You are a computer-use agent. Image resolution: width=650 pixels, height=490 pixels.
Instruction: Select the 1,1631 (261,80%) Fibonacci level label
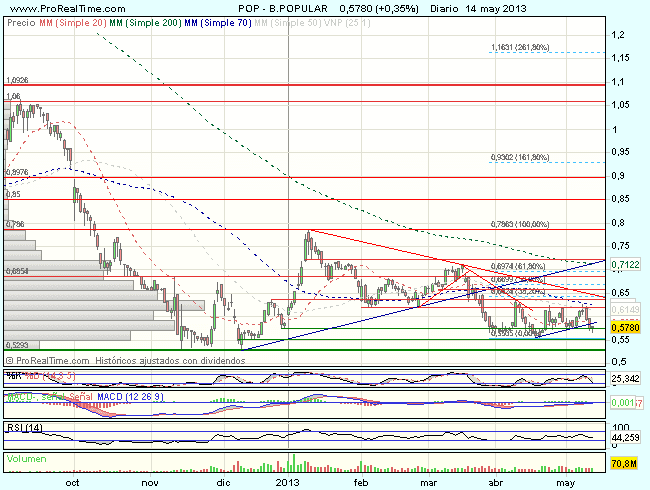[520, 47]
